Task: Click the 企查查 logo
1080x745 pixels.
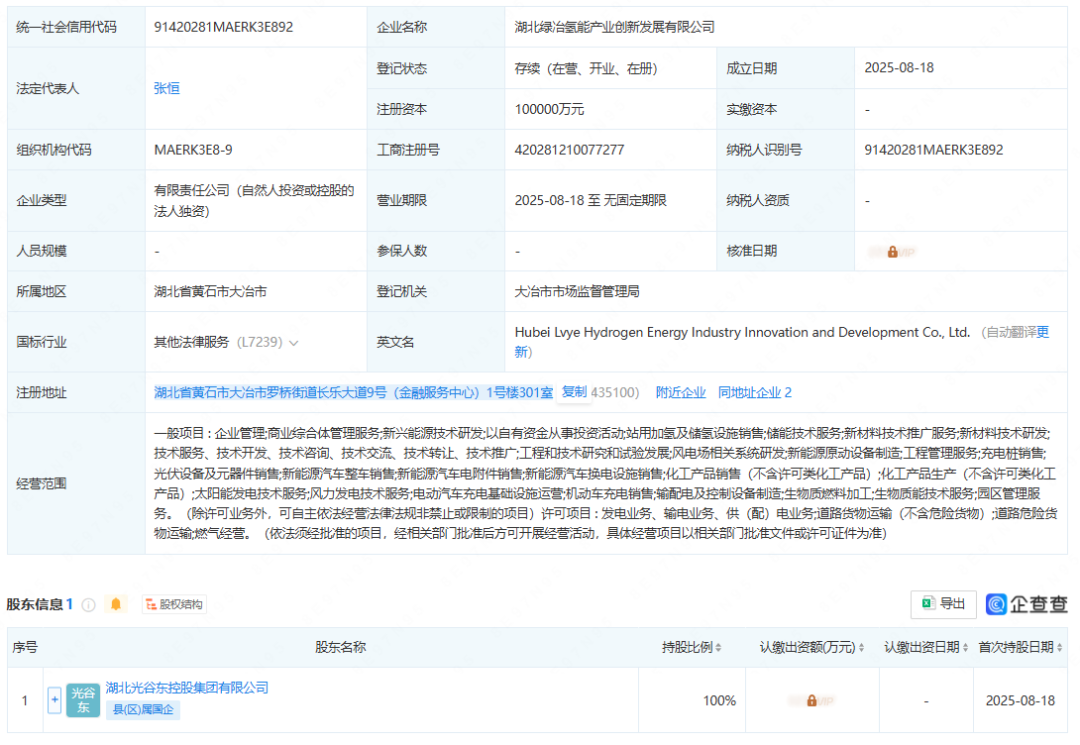Action: click(1026, 604)
